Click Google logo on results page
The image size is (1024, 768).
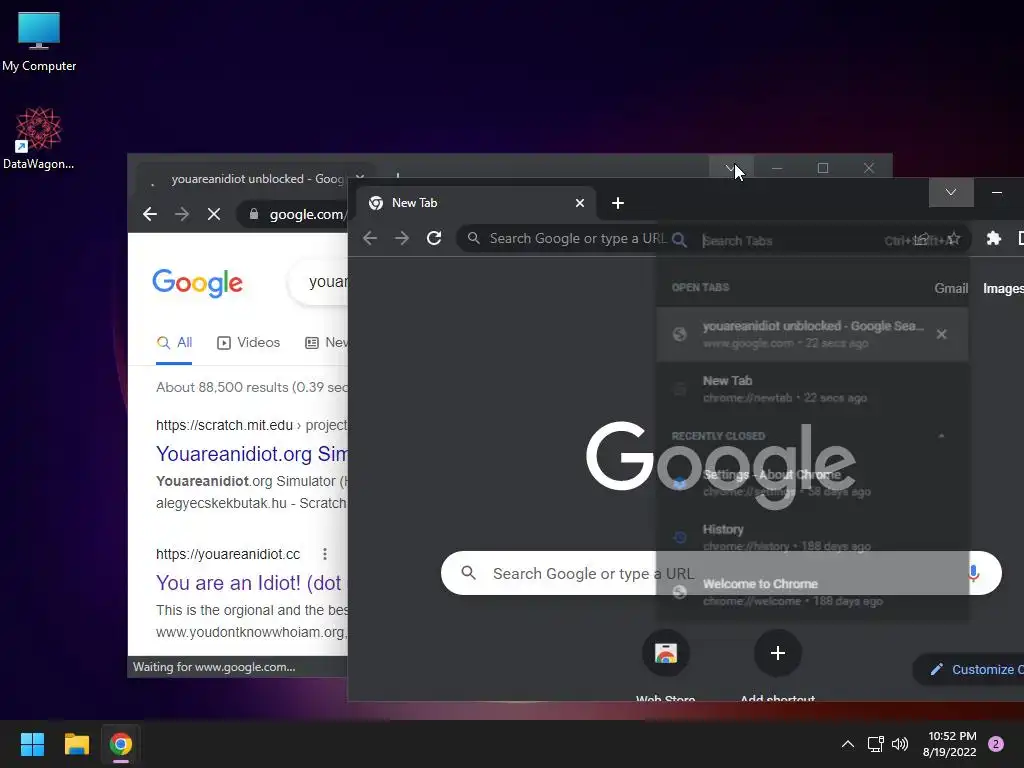click(x=197, y=283)
